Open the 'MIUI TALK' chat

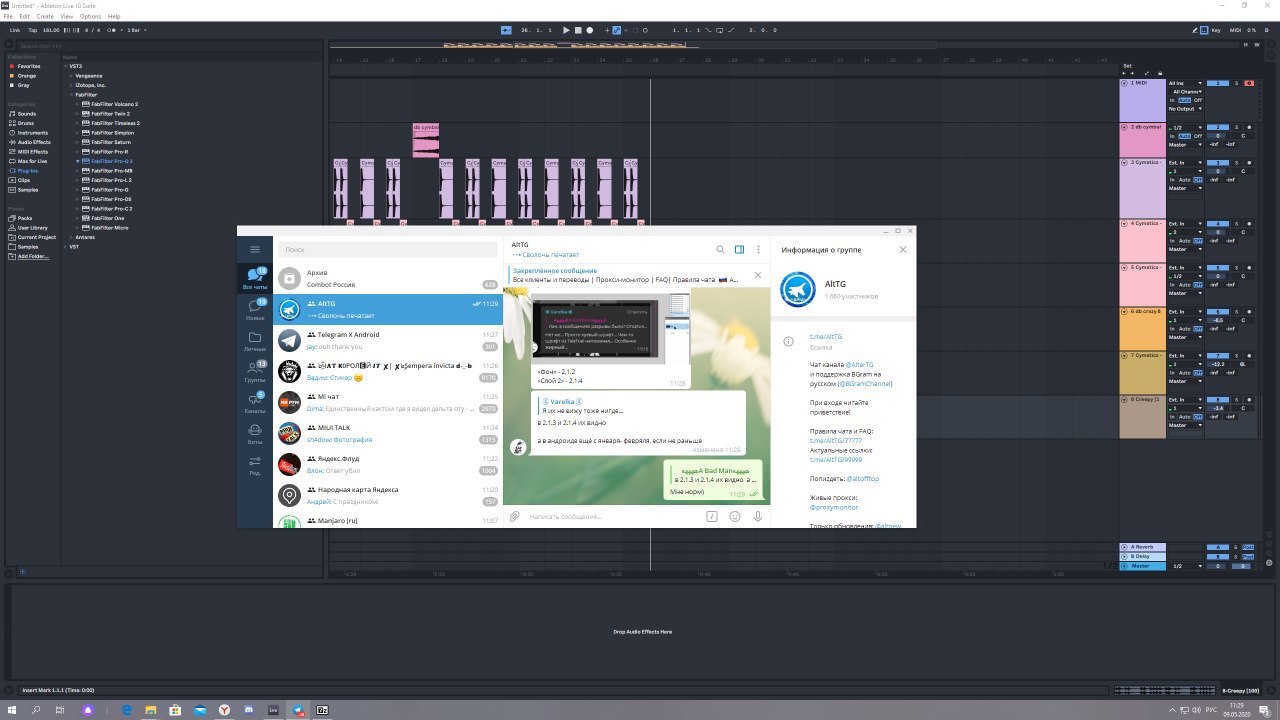tap(388, 433)
